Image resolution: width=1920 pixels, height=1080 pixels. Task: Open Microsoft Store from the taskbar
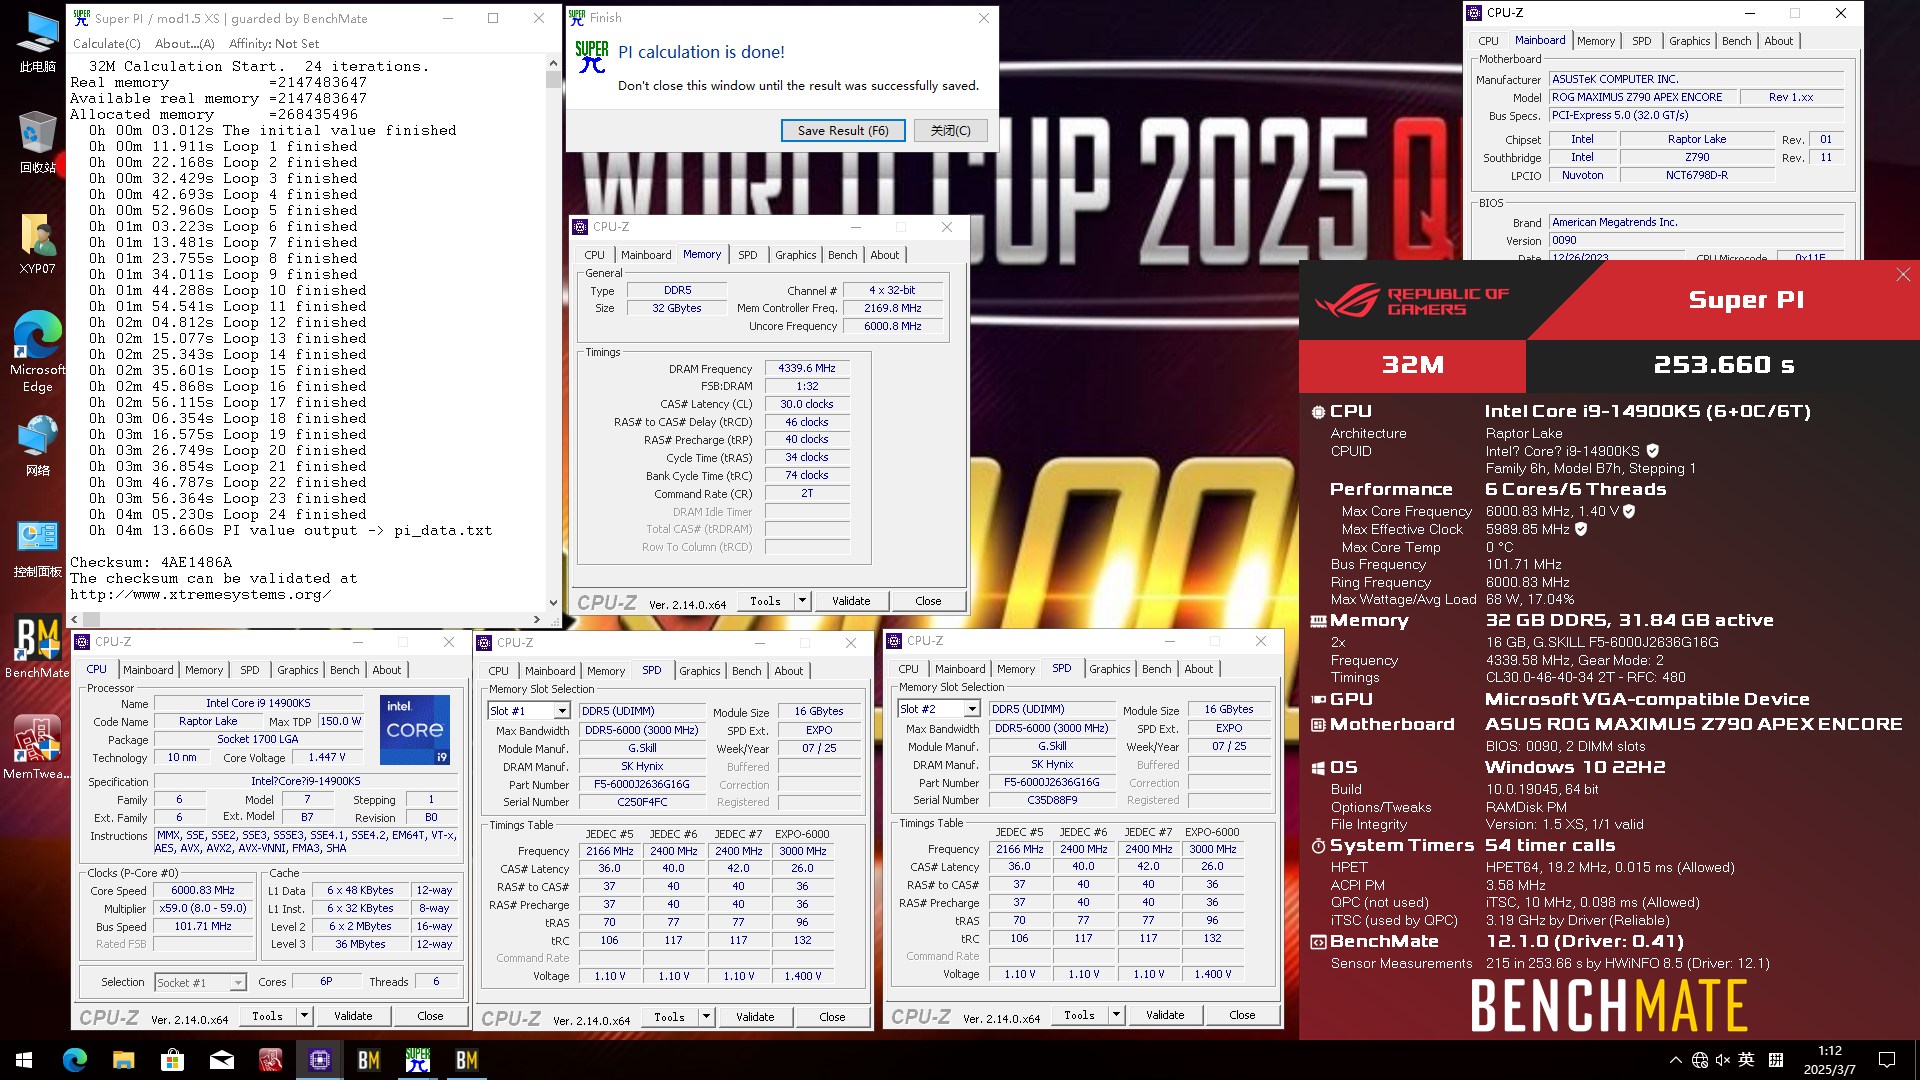click(172, 1060)
